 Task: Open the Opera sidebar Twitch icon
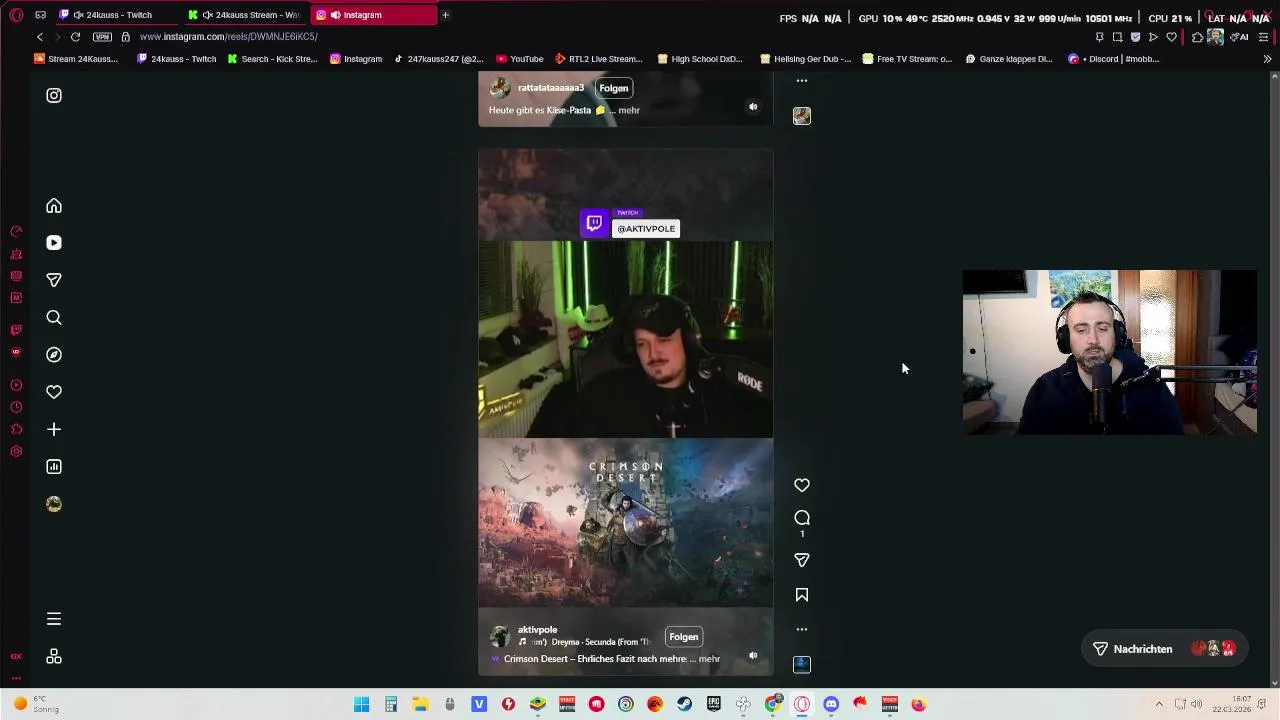pos(16,330)
